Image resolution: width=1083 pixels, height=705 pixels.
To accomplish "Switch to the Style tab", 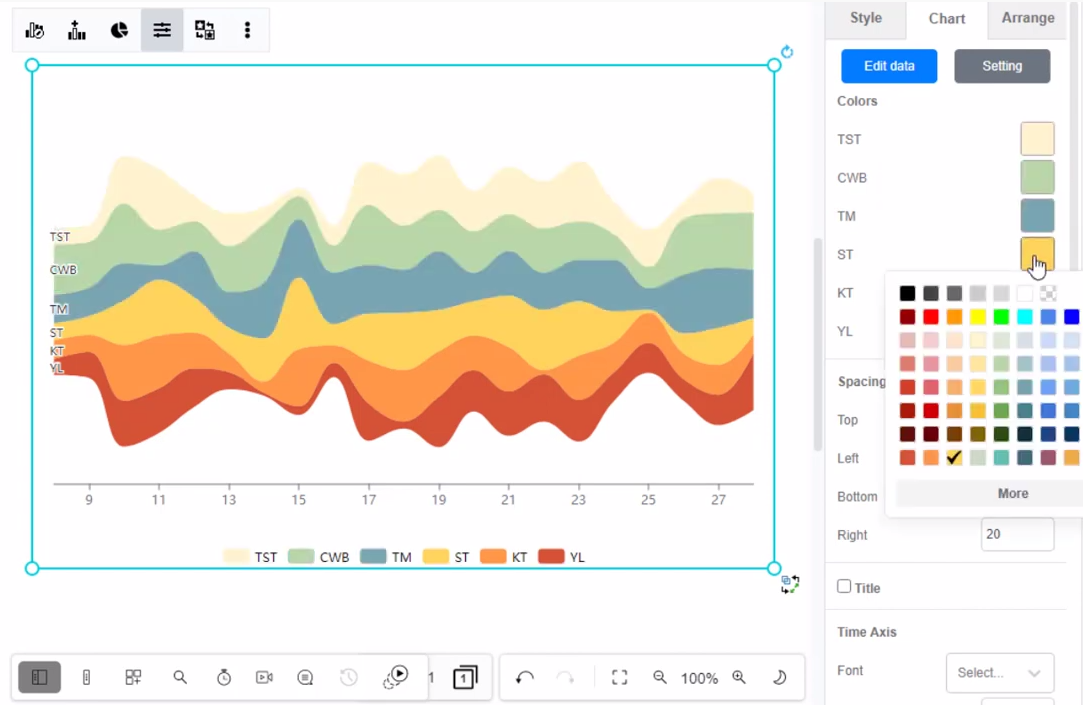I will pos(865,18).
